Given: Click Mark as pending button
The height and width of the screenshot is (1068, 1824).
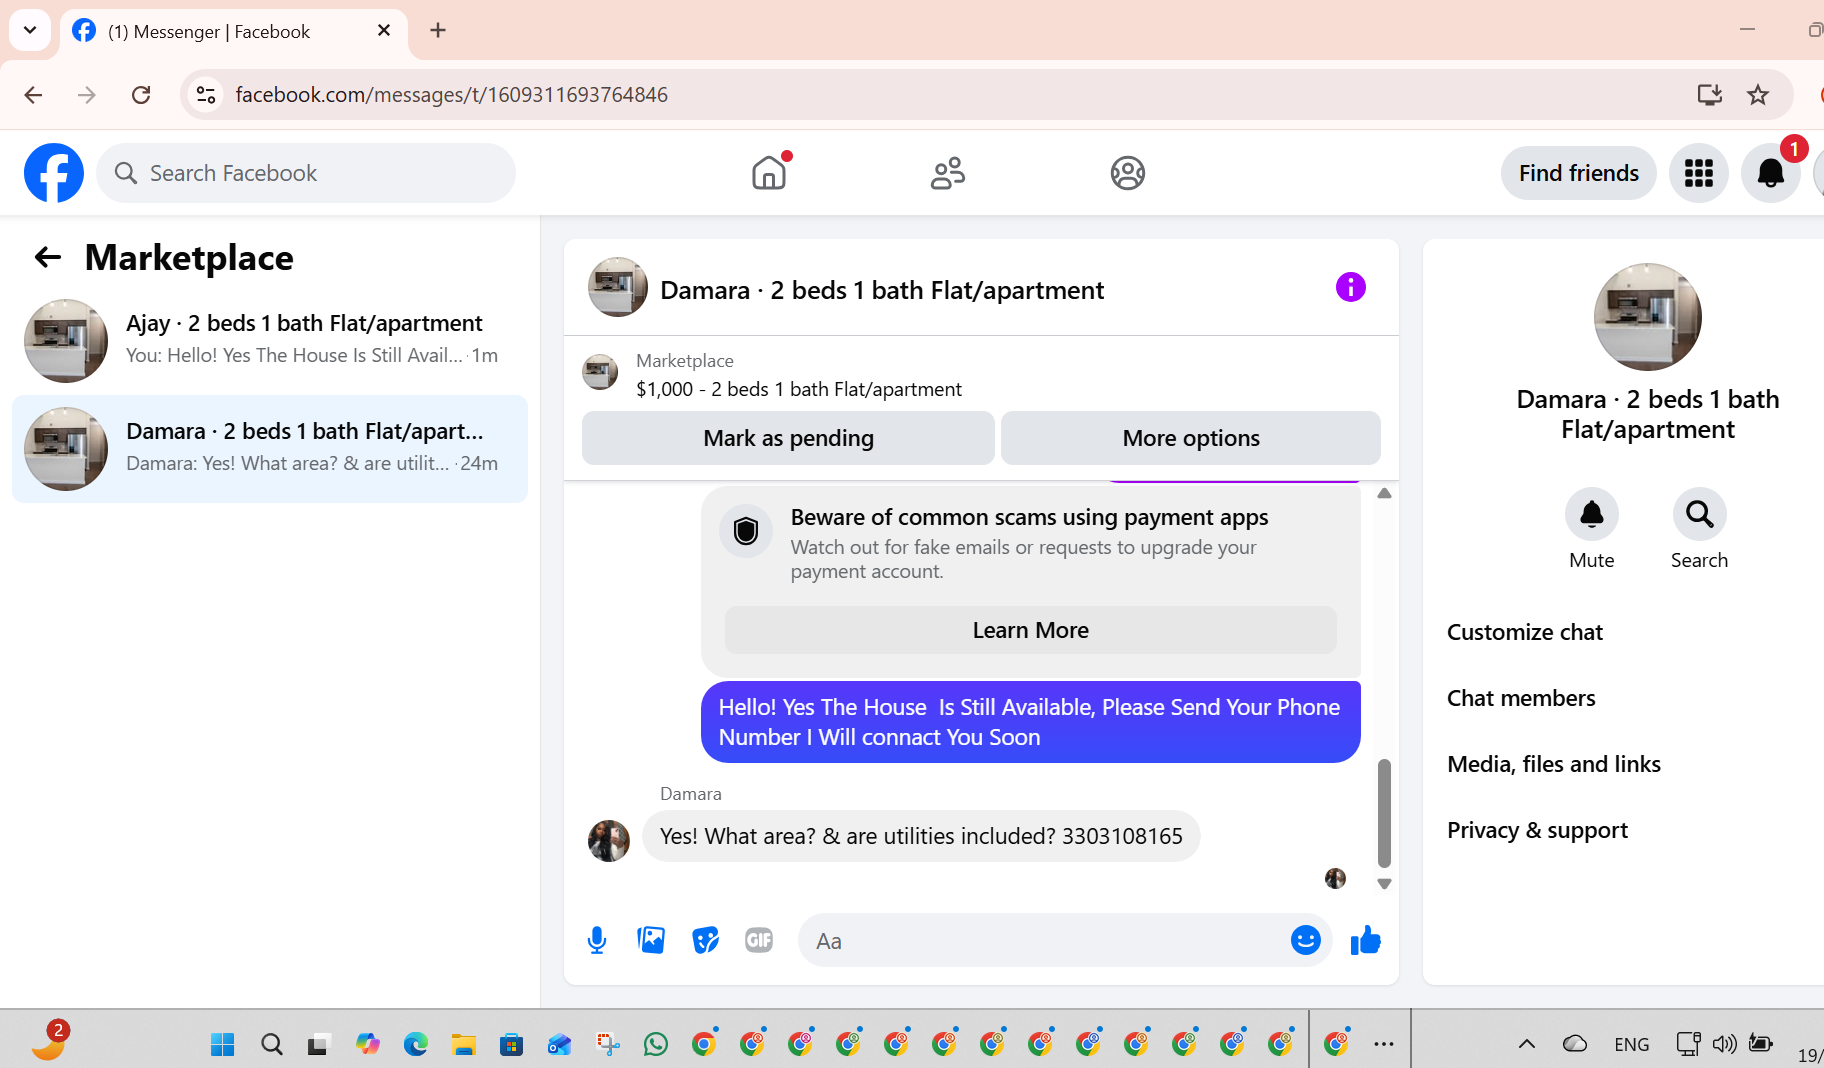Looking at the screenshot, I should tap(788, 438).
